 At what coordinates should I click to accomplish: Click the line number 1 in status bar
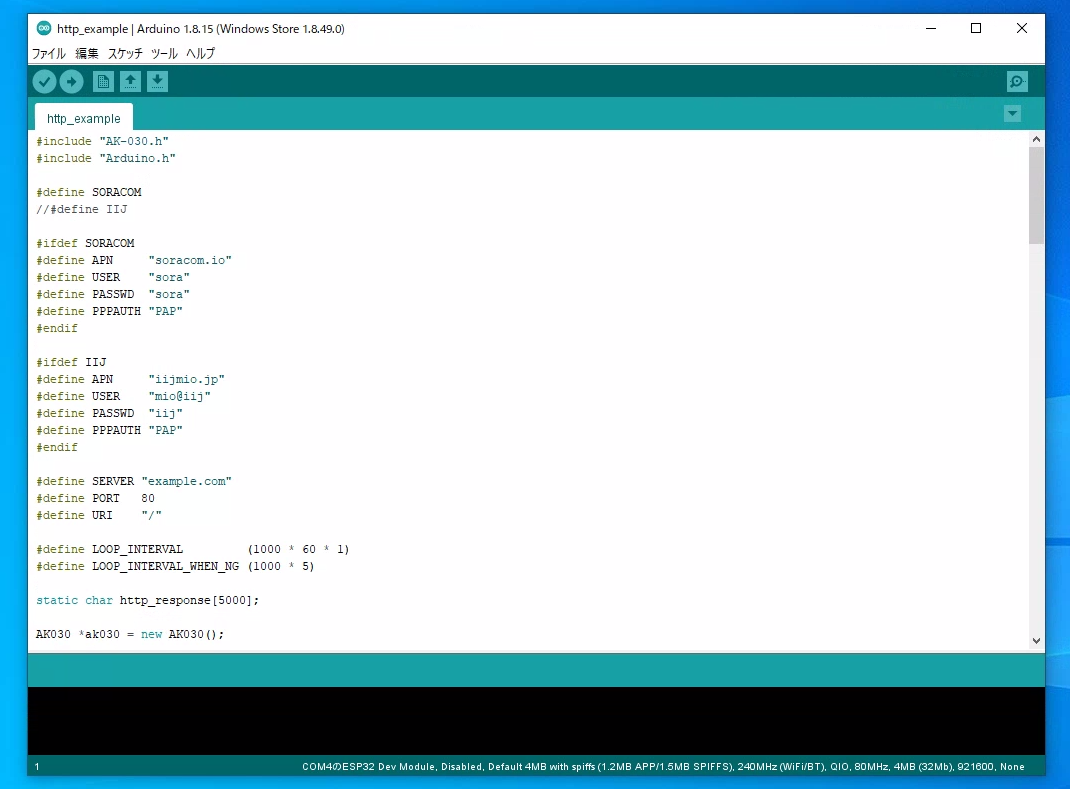click(37, 766)
